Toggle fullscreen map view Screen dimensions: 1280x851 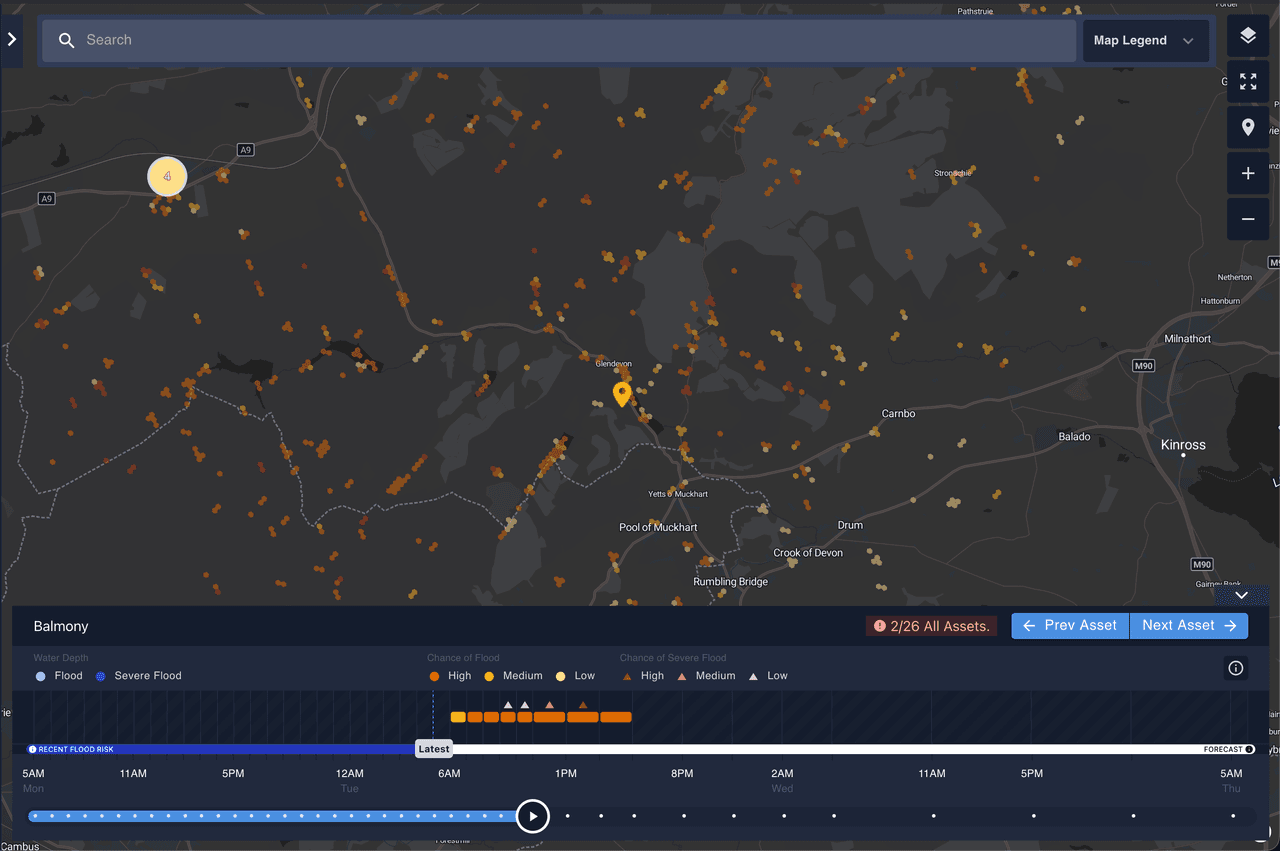click(x=1248, y=82)
